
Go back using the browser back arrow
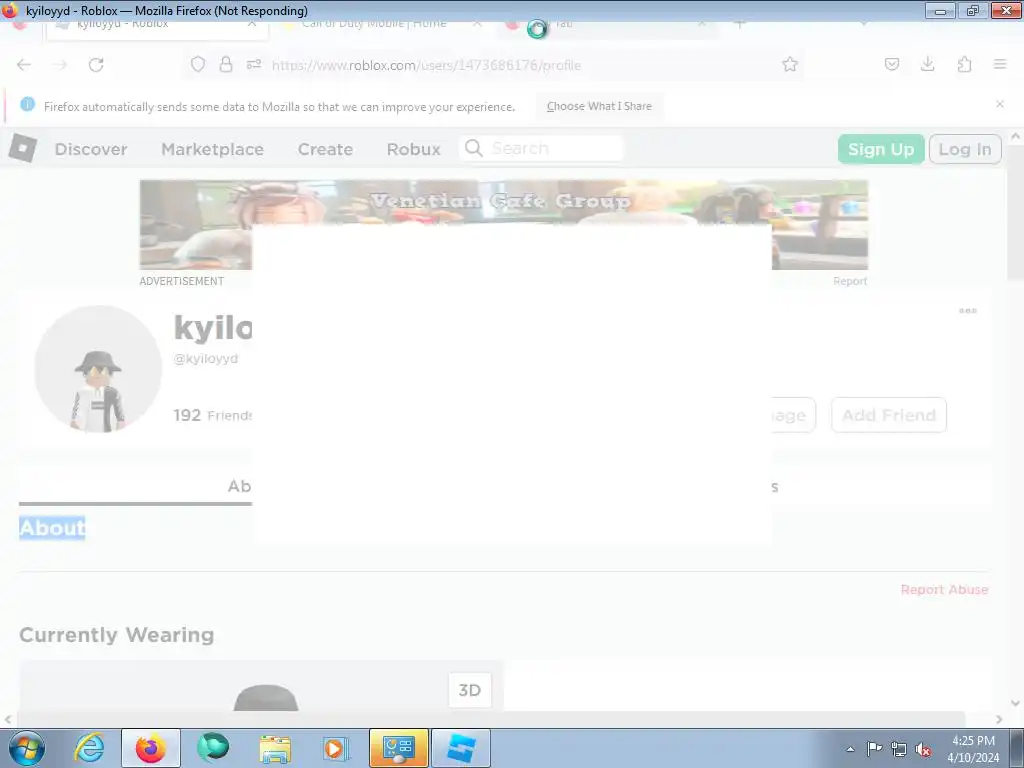tap(24, 65)
